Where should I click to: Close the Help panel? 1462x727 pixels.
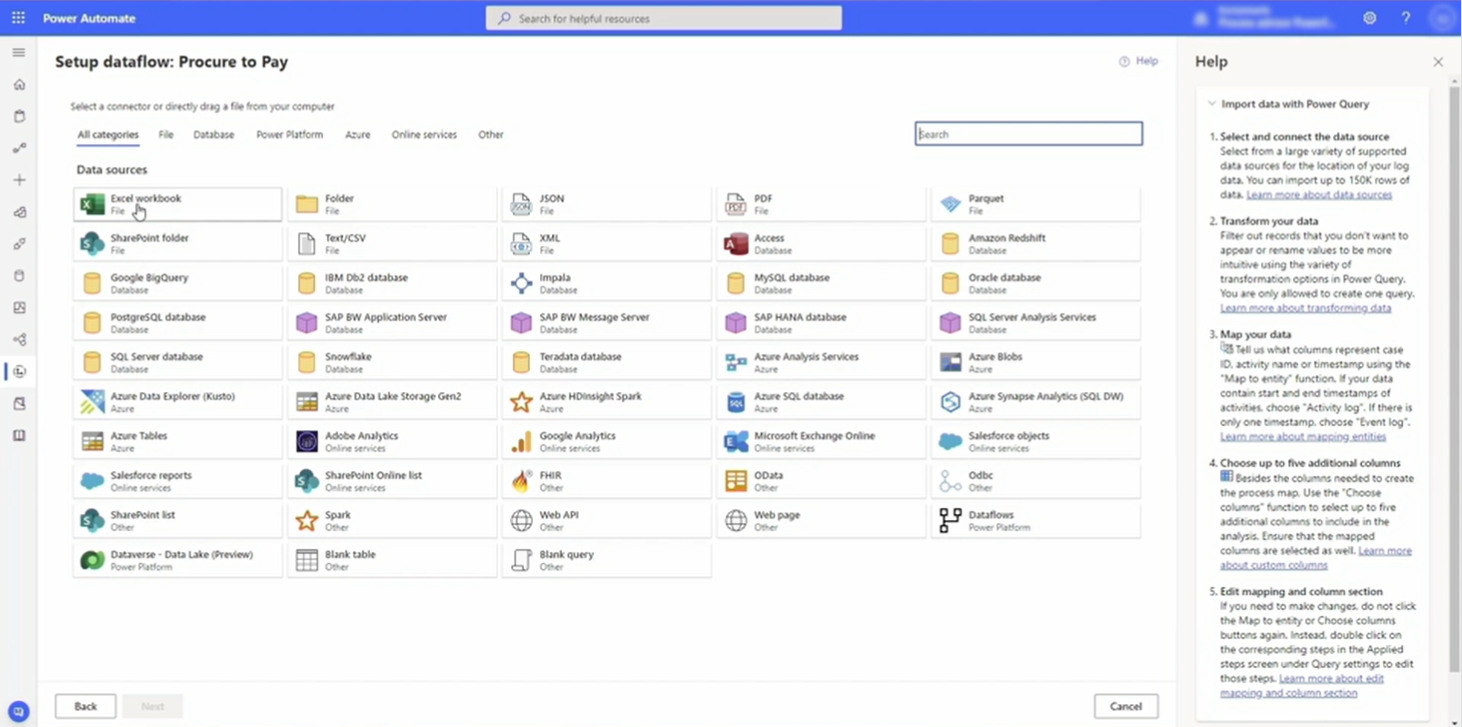(x=1438, y=61)
